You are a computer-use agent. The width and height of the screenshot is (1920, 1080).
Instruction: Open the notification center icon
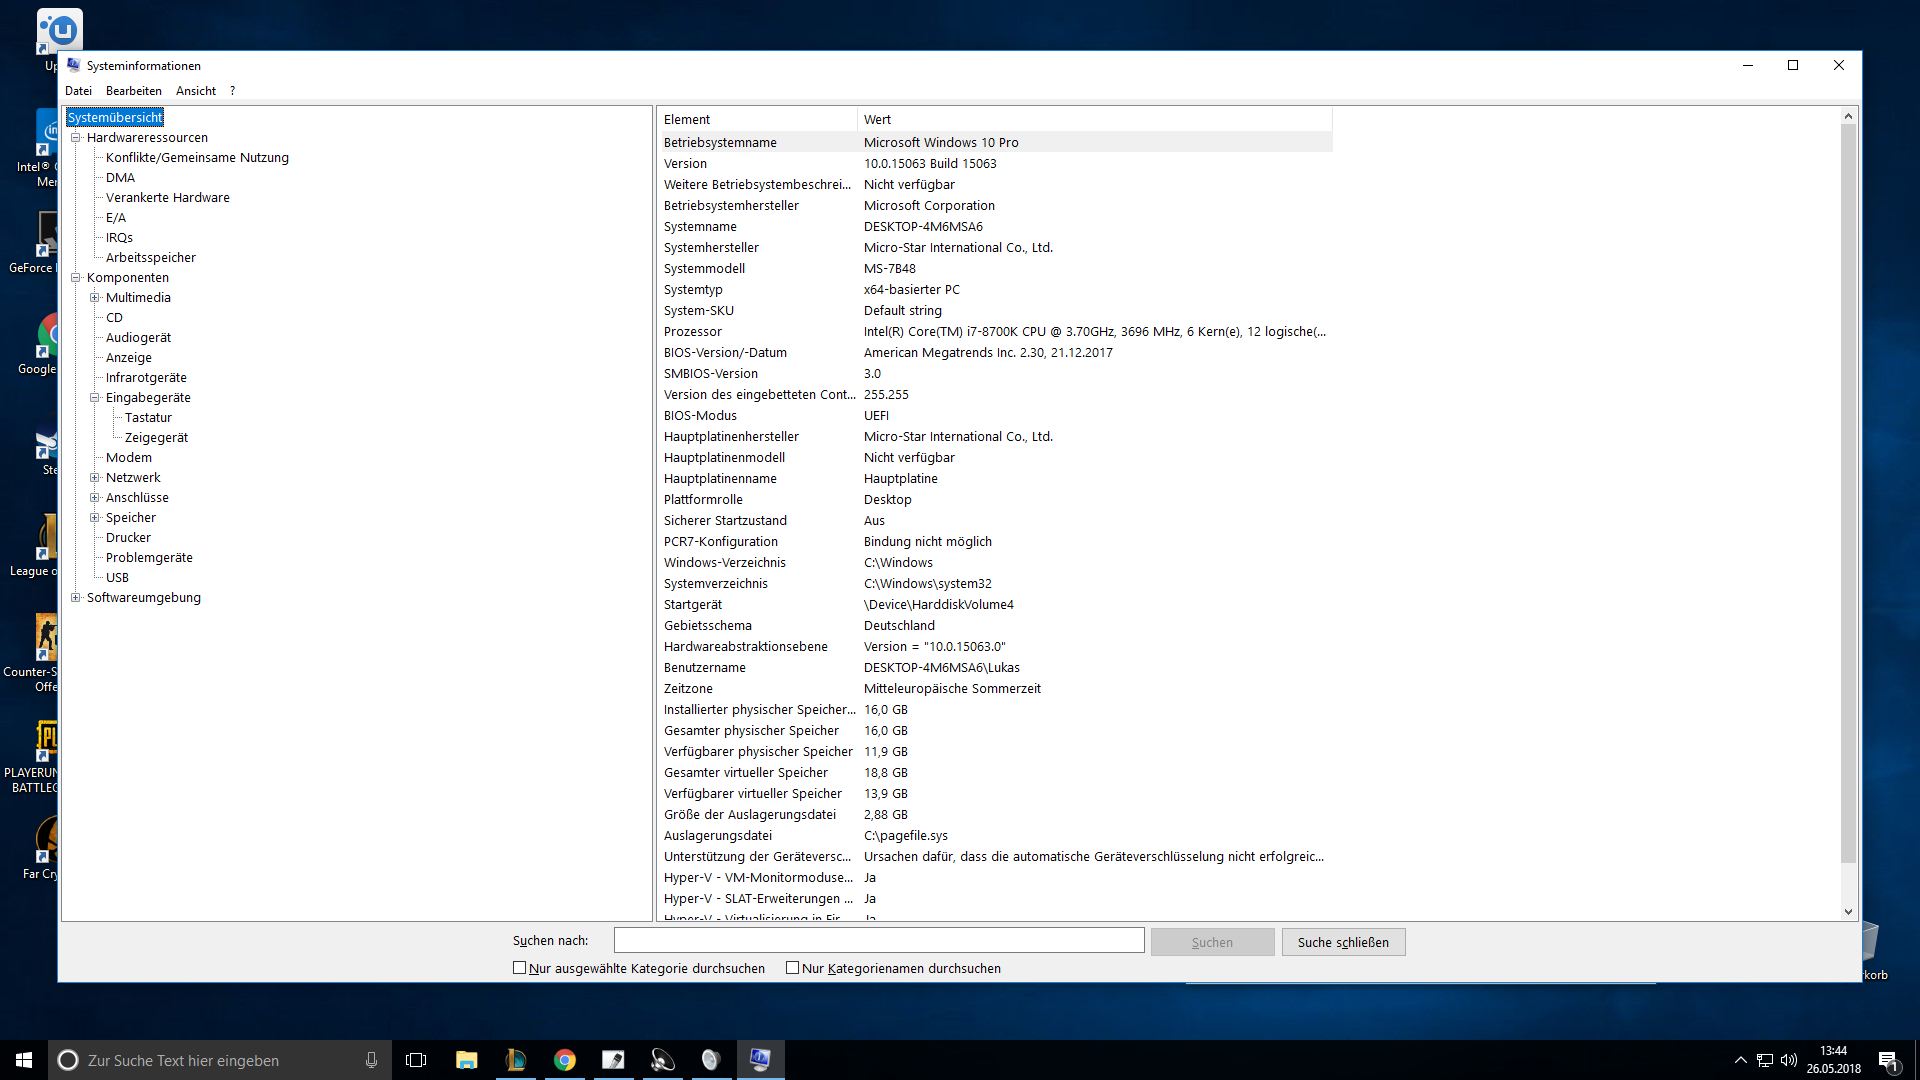click(1888, 1060)
